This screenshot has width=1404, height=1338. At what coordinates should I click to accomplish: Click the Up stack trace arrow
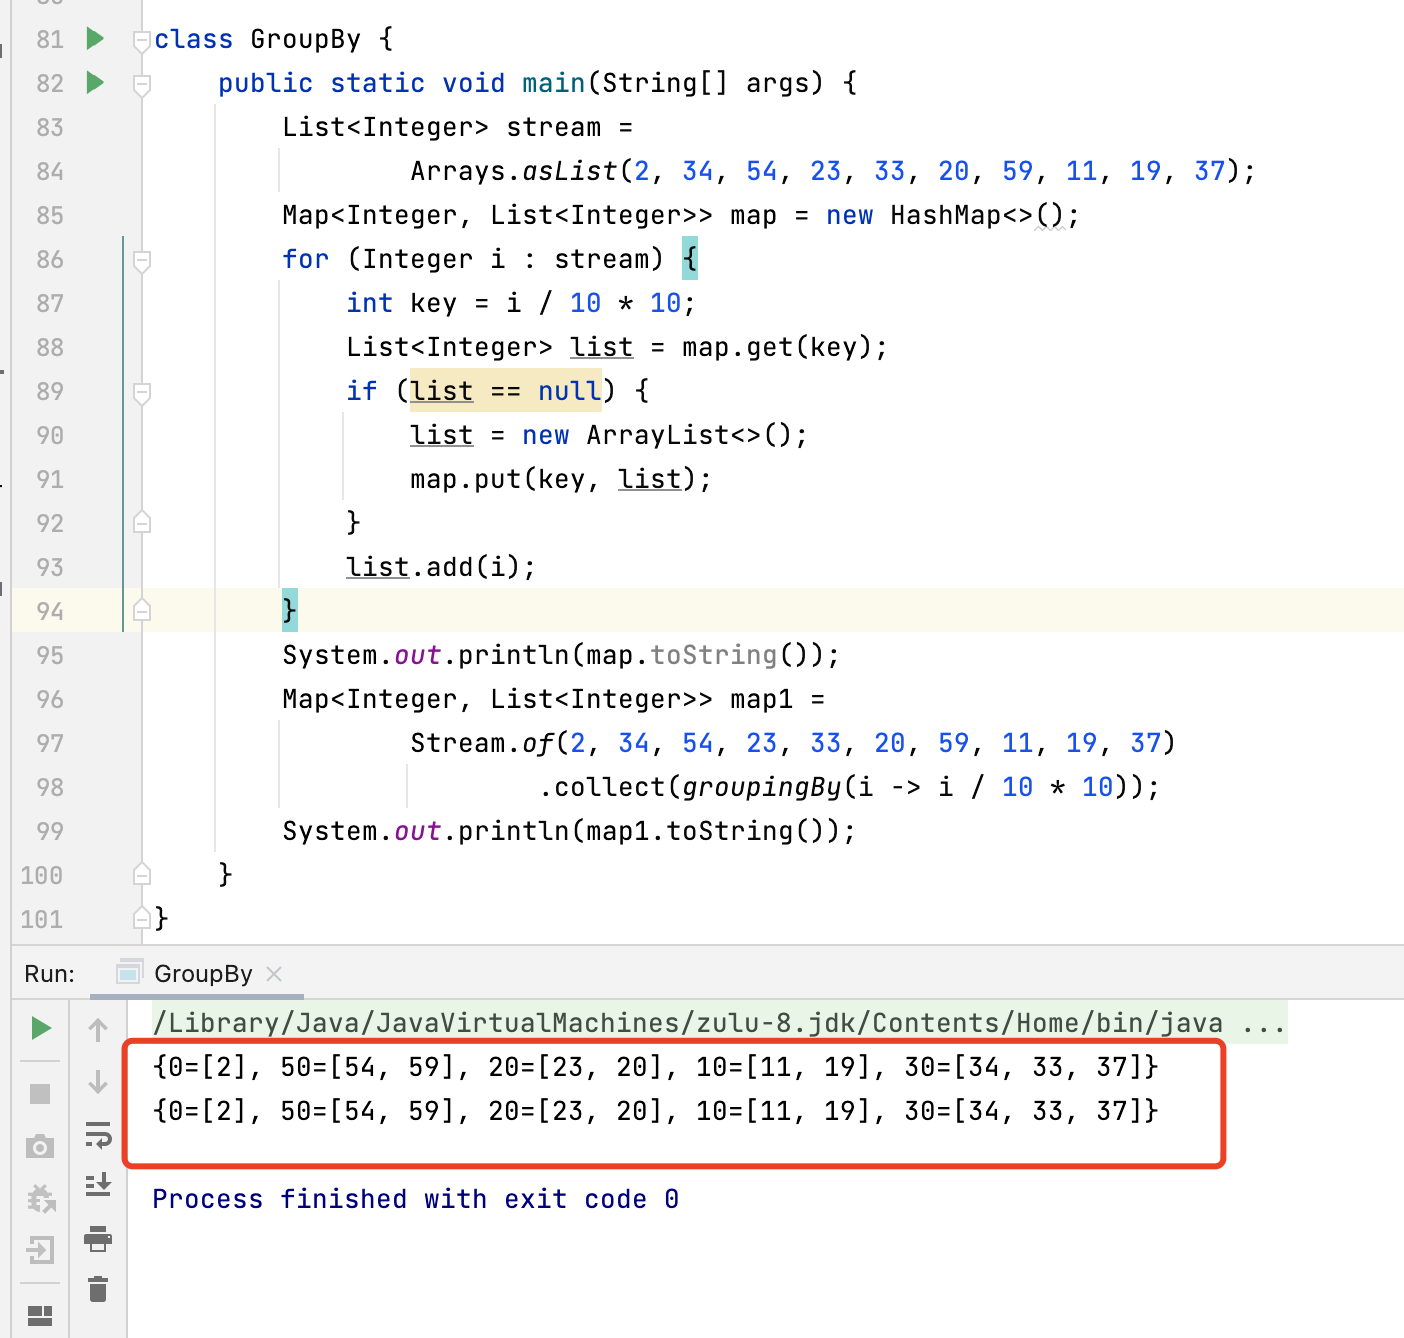[x=98, y=1030]
